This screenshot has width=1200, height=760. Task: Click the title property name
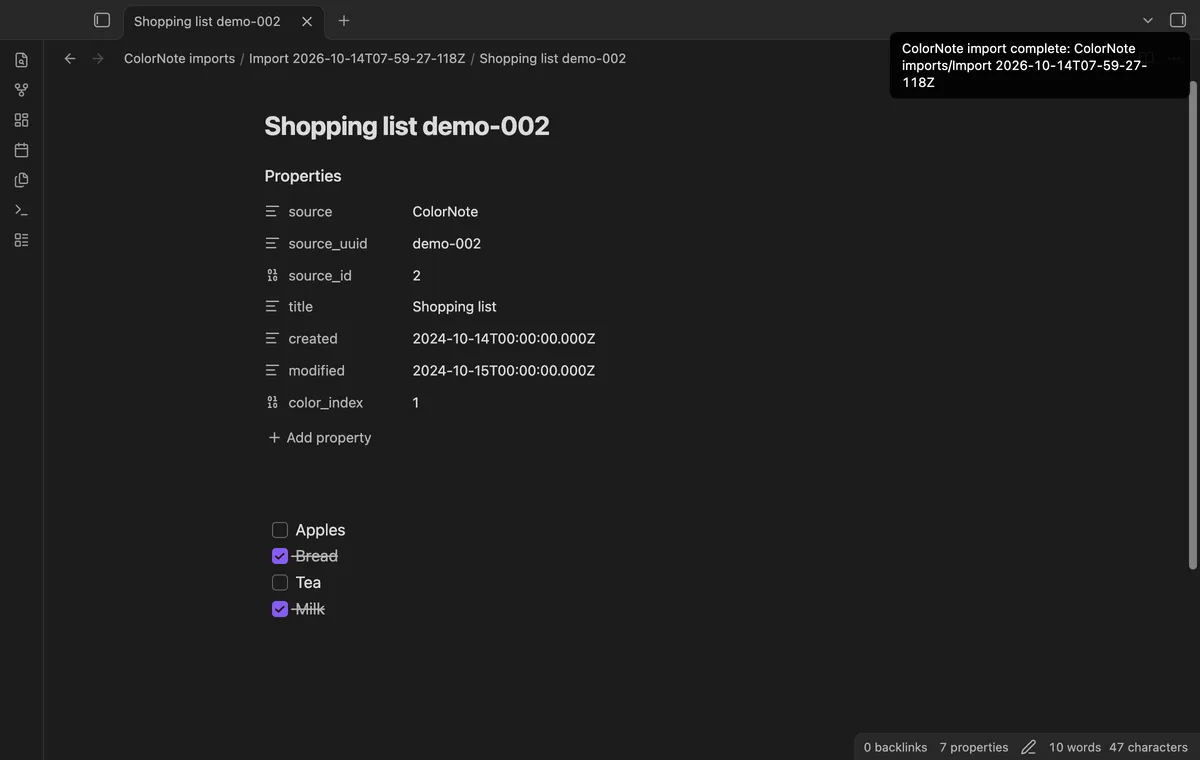[300, 307]
